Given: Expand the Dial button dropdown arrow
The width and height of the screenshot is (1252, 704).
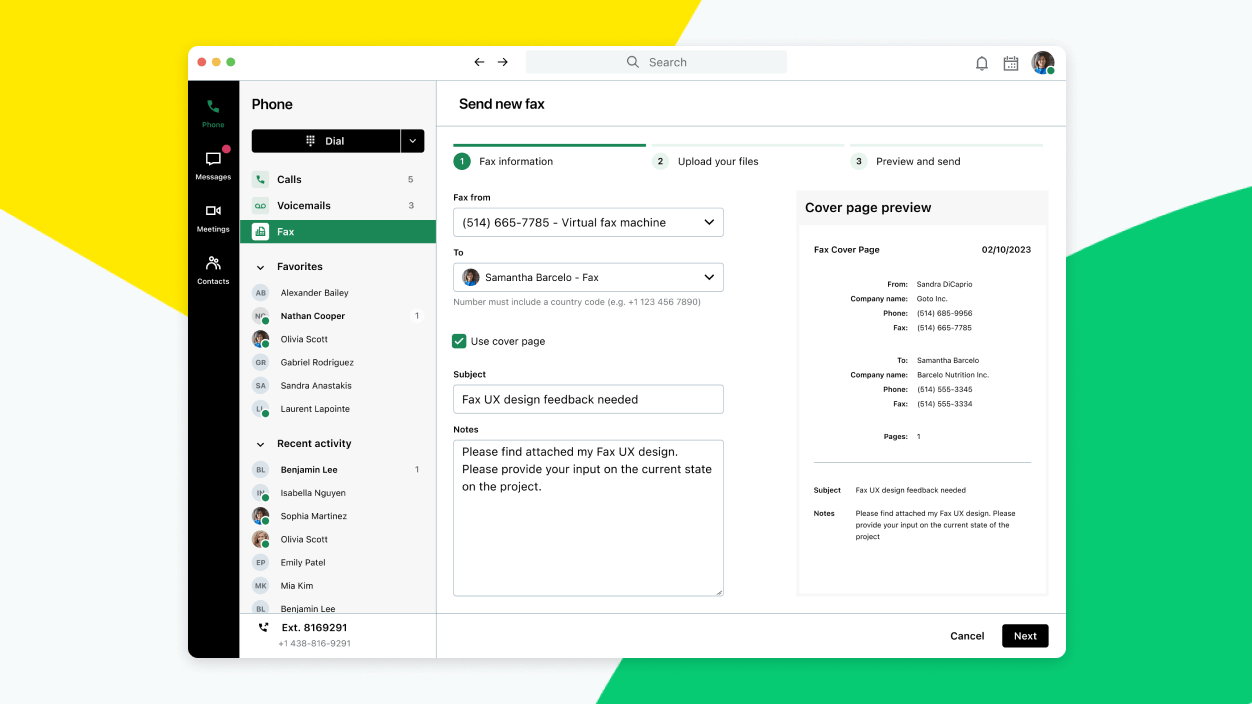Looking at the screenshot, I should point(412,141).
